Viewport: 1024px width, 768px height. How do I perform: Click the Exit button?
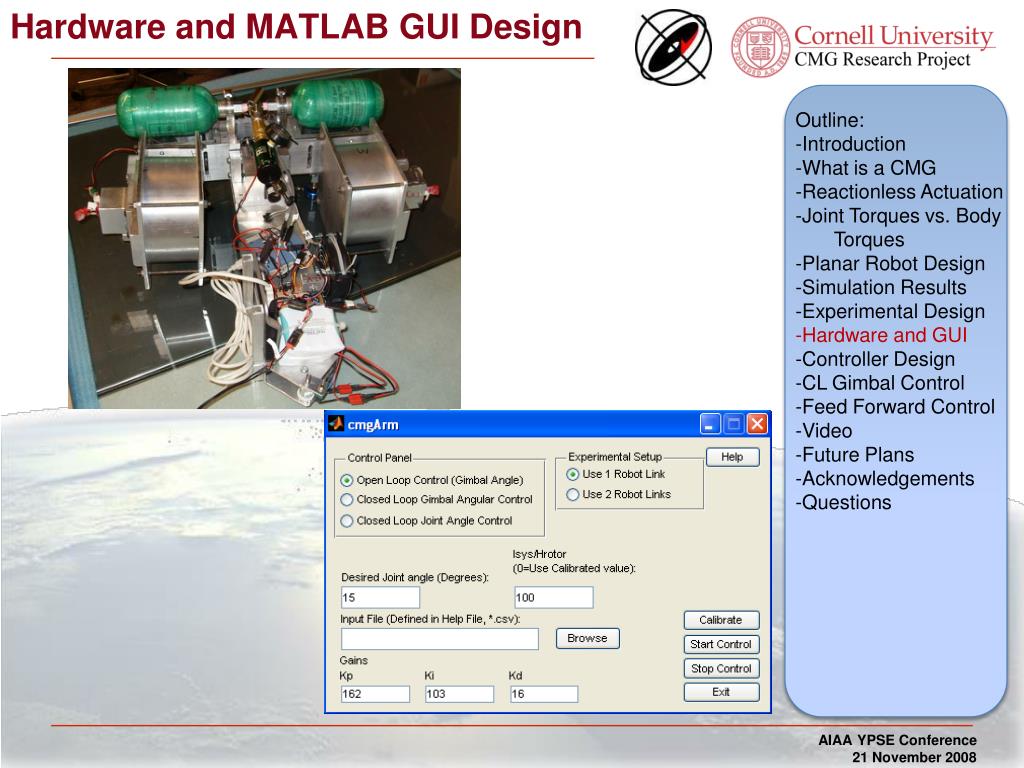click(721, 692)
